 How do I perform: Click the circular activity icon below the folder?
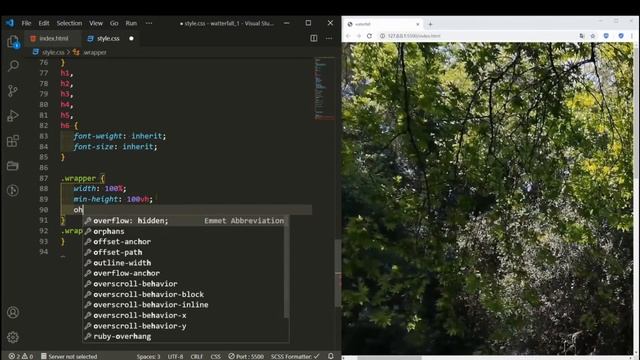point(13,190)
